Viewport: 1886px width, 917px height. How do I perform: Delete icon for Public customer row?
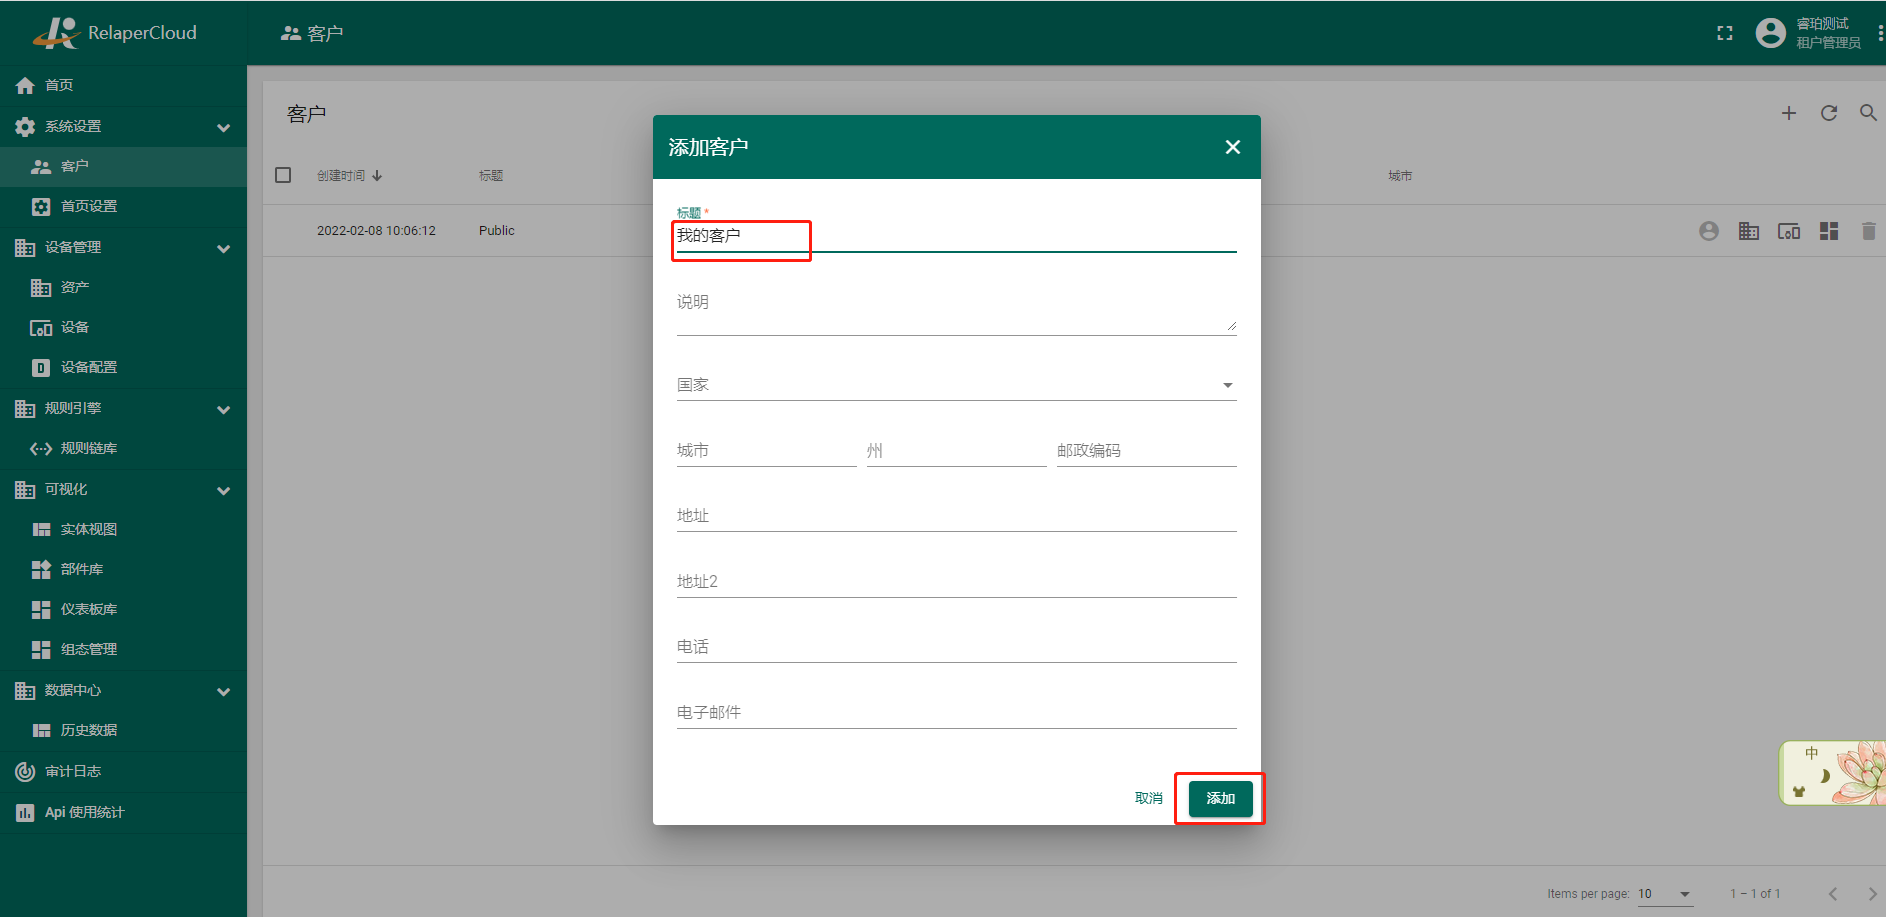(1868, 231)
